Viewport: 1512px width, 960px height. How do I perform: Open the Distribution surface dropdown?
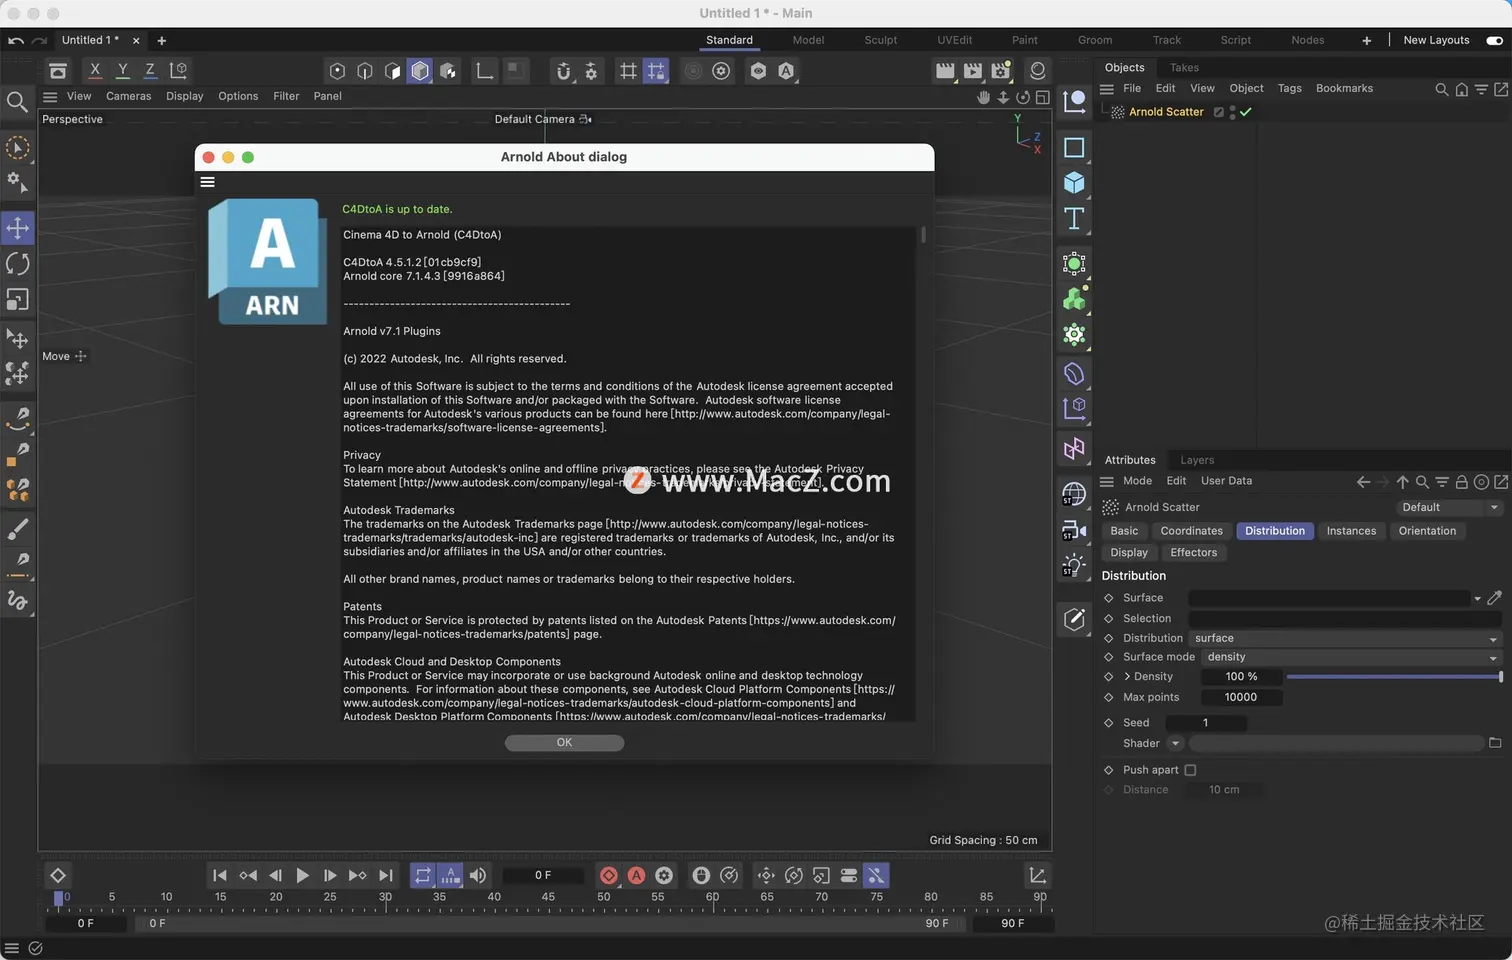[1346, 638]
